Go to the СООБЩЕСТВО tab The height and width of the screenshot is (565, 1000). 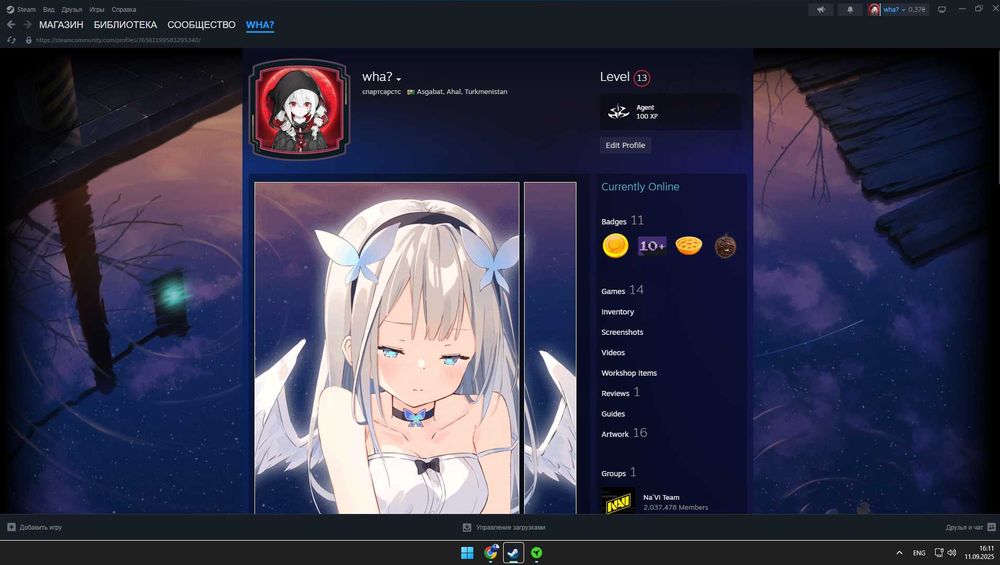coord(202,25)
